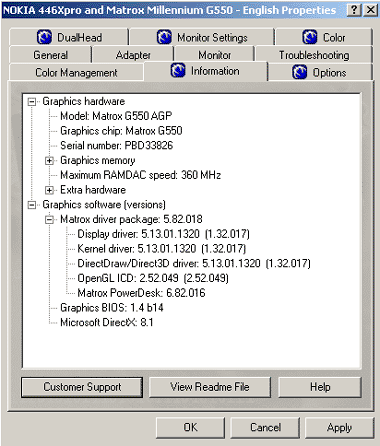The height and width of the screenshot is (446, 380).
Task: Select 'Graphics hardware' root label
Action: point(84,101)
